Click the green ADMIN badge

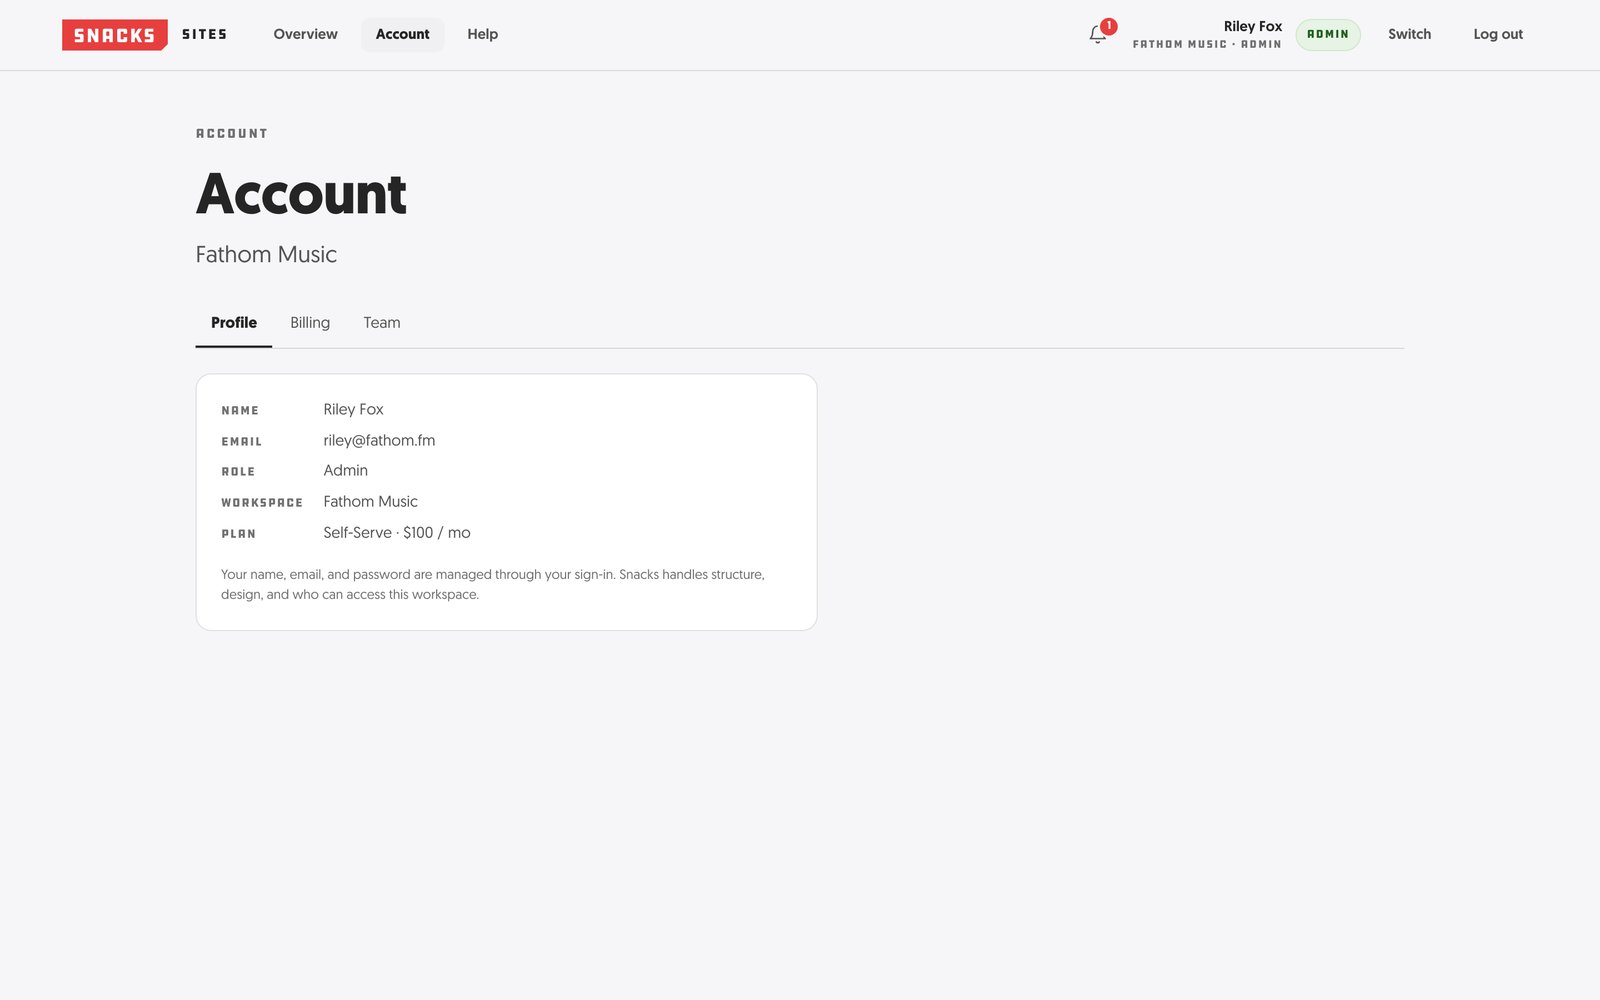tap(1328, 34)
